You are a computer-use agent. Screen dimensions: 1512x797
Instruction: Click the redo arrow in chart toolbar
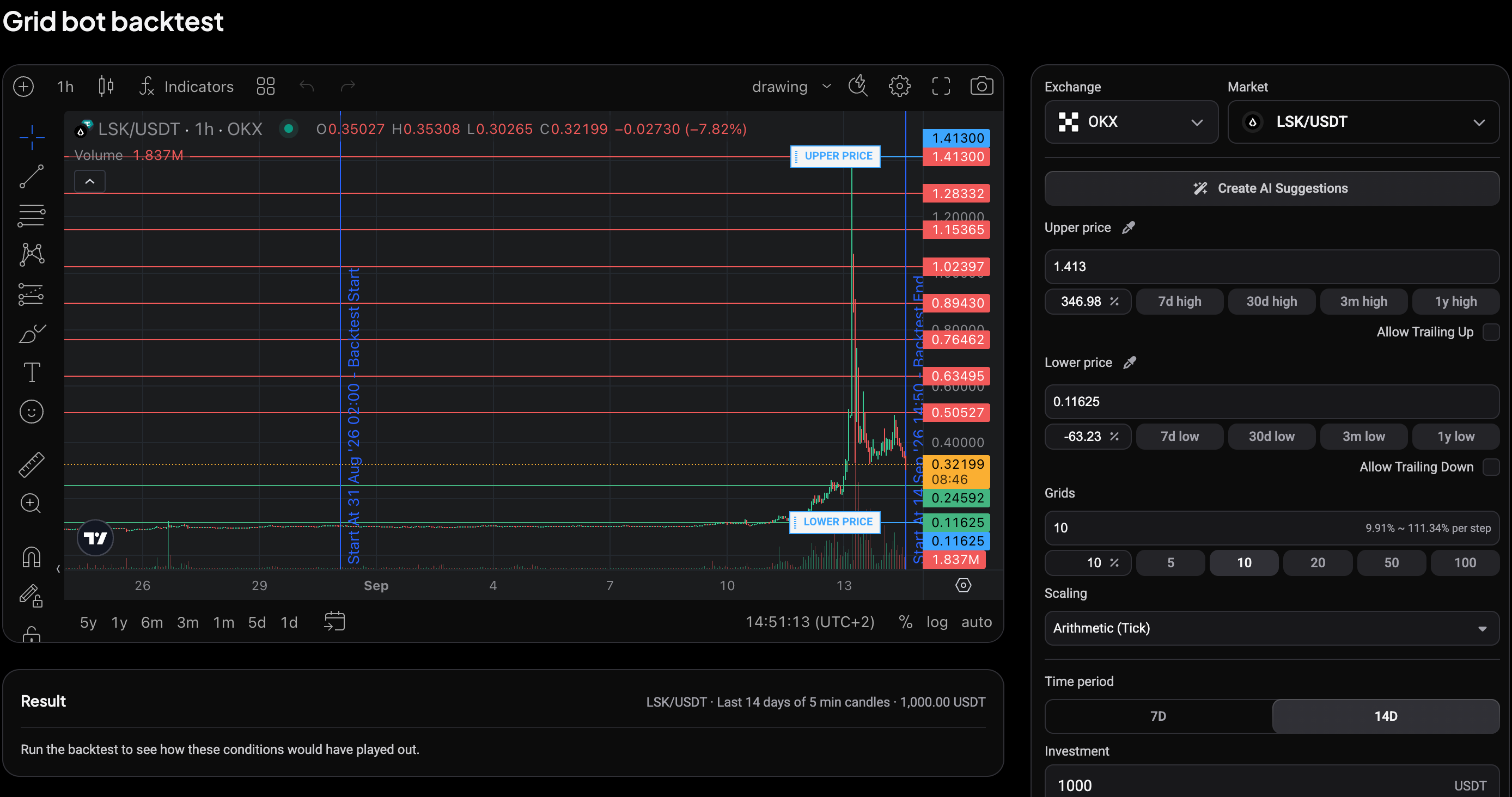348,87
